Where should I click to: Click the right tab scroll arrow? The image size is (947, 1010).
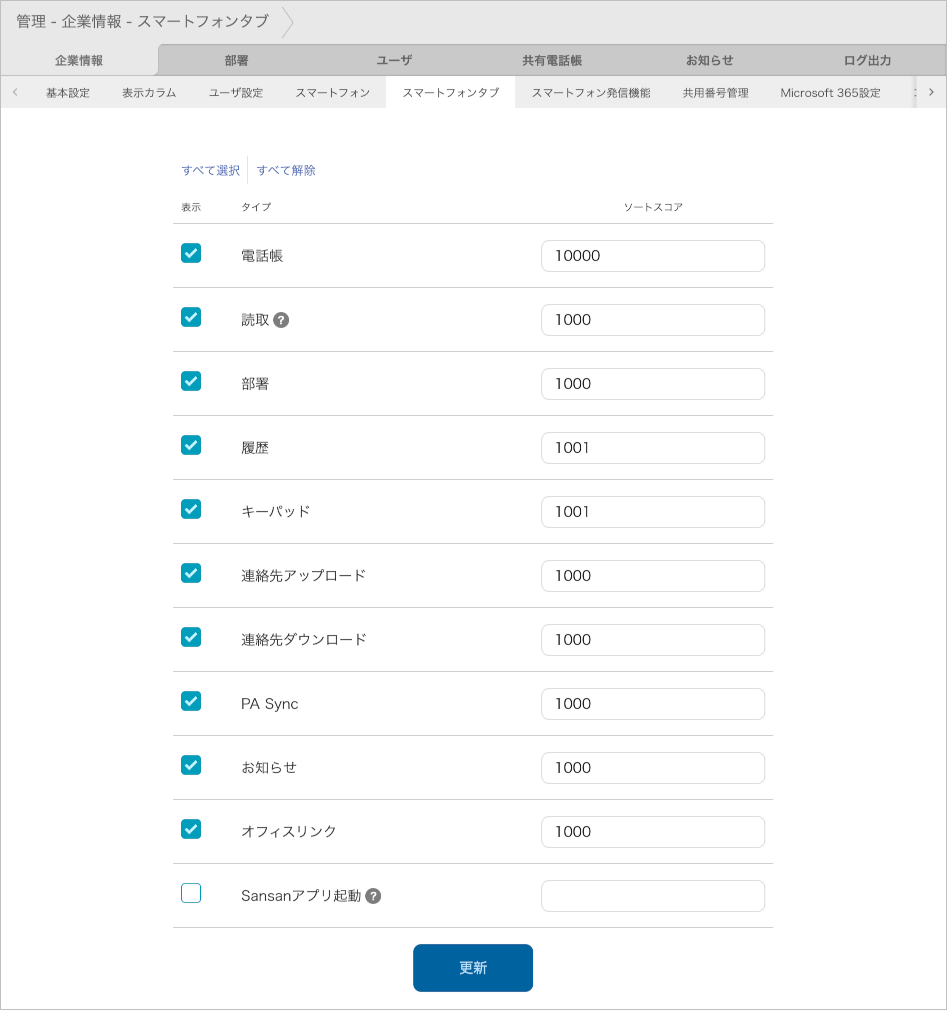pos(931,92)
